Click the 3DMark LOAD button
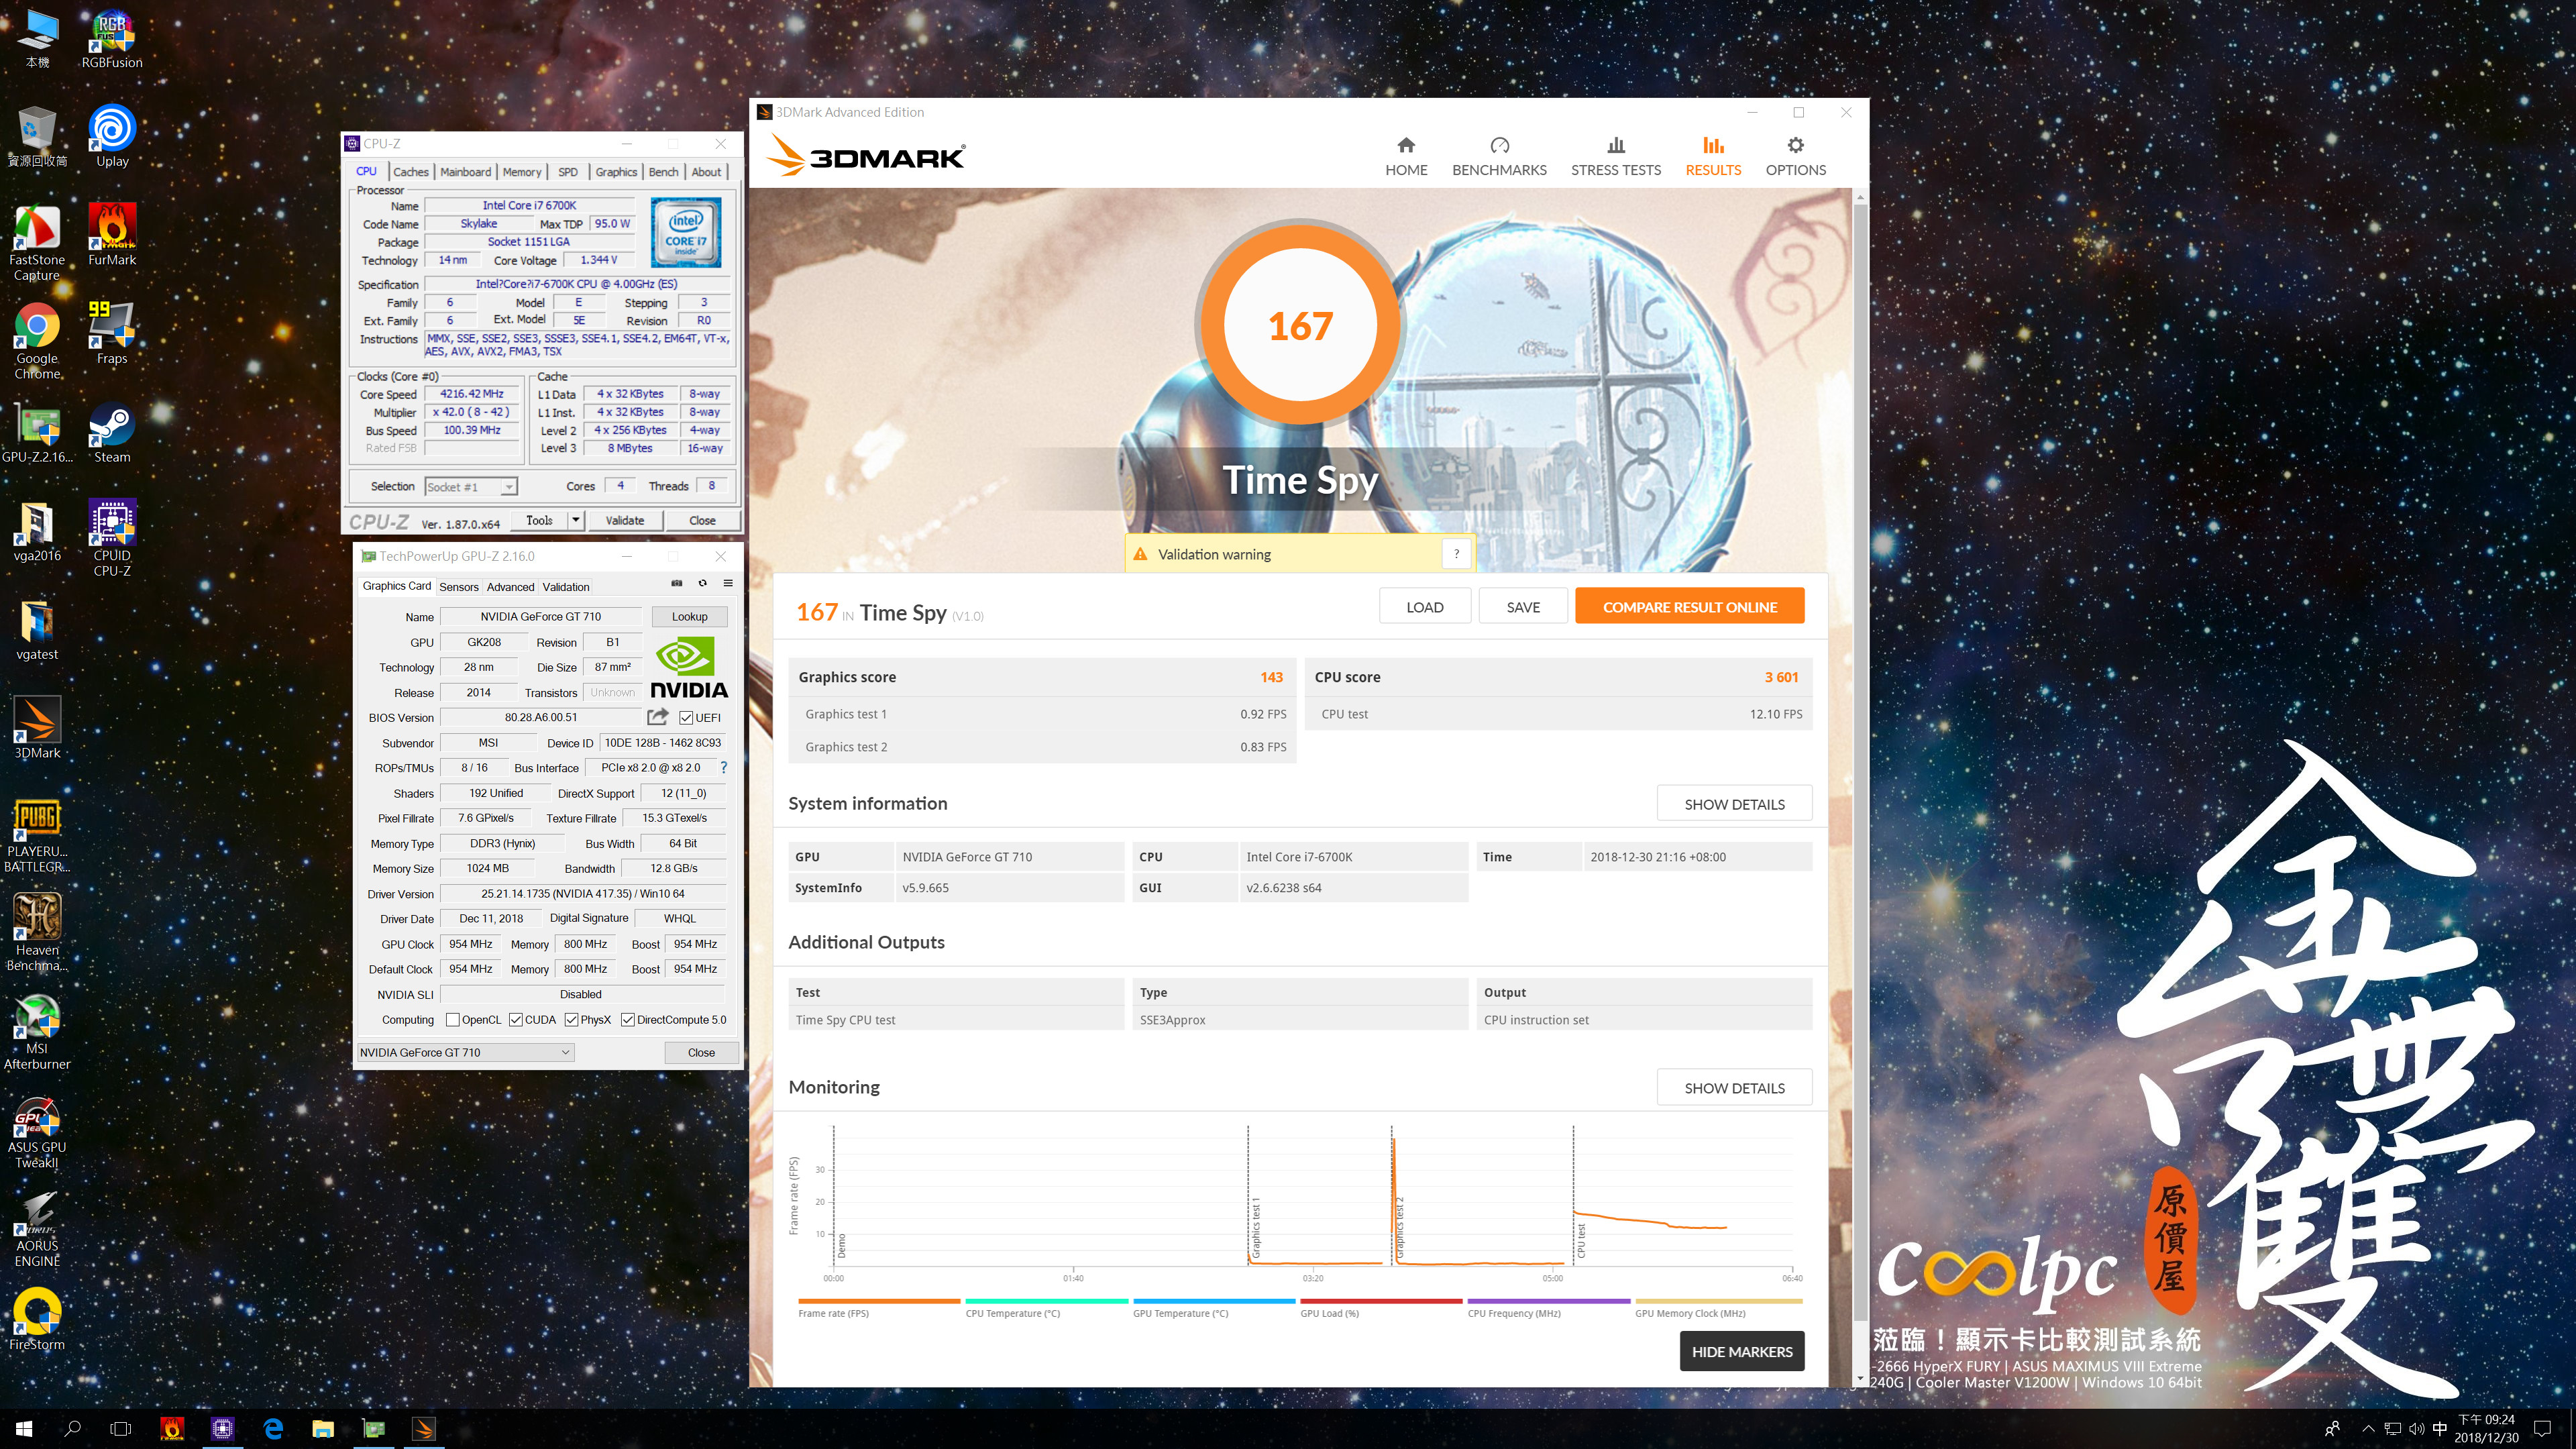The image size is (2576, 1449). pyautogui.click(x=1424, y=606)
